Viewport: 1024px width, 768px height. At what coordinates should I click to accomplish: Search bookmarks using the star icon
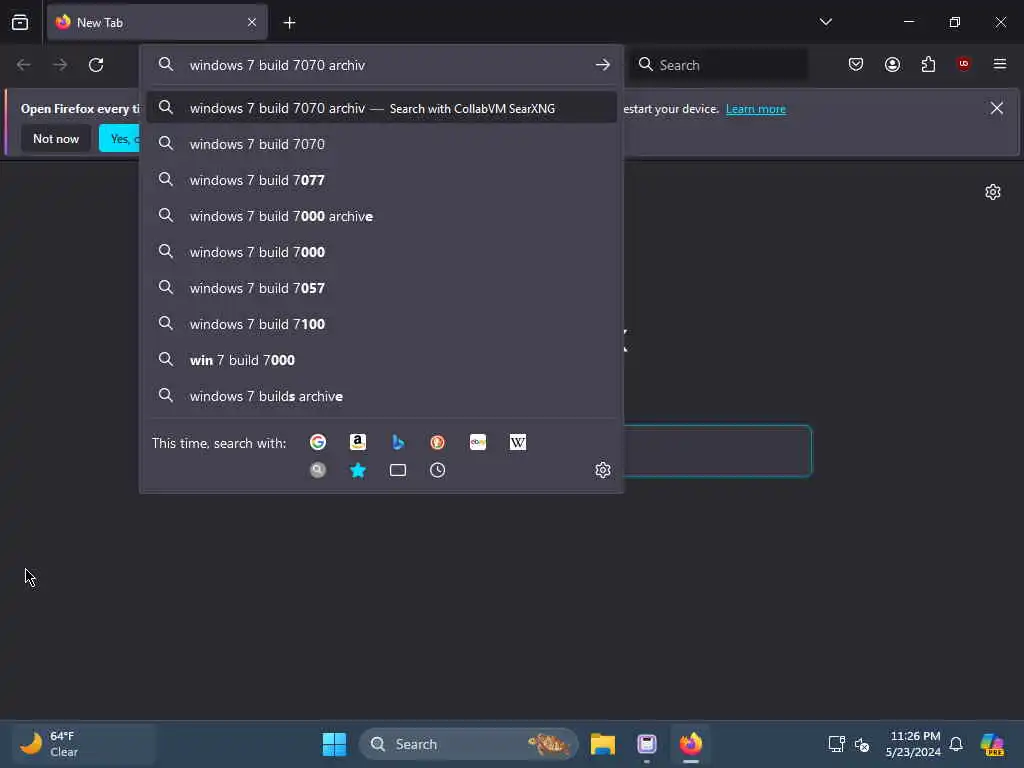(358, 470)
